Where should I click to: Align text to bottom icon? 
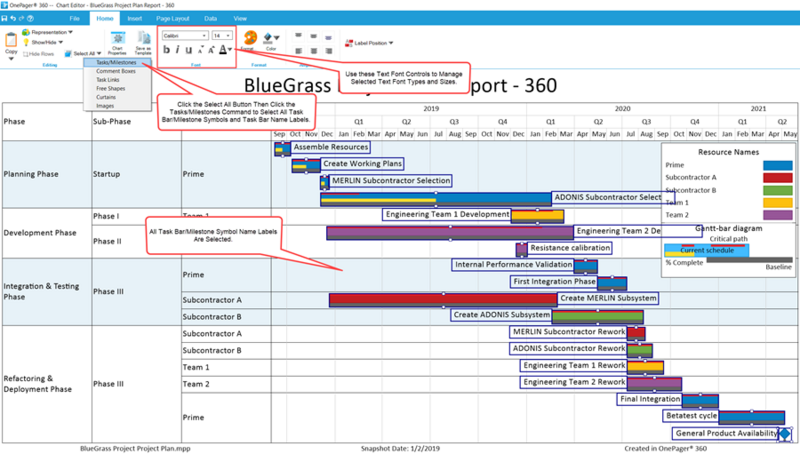coord(328,37)
